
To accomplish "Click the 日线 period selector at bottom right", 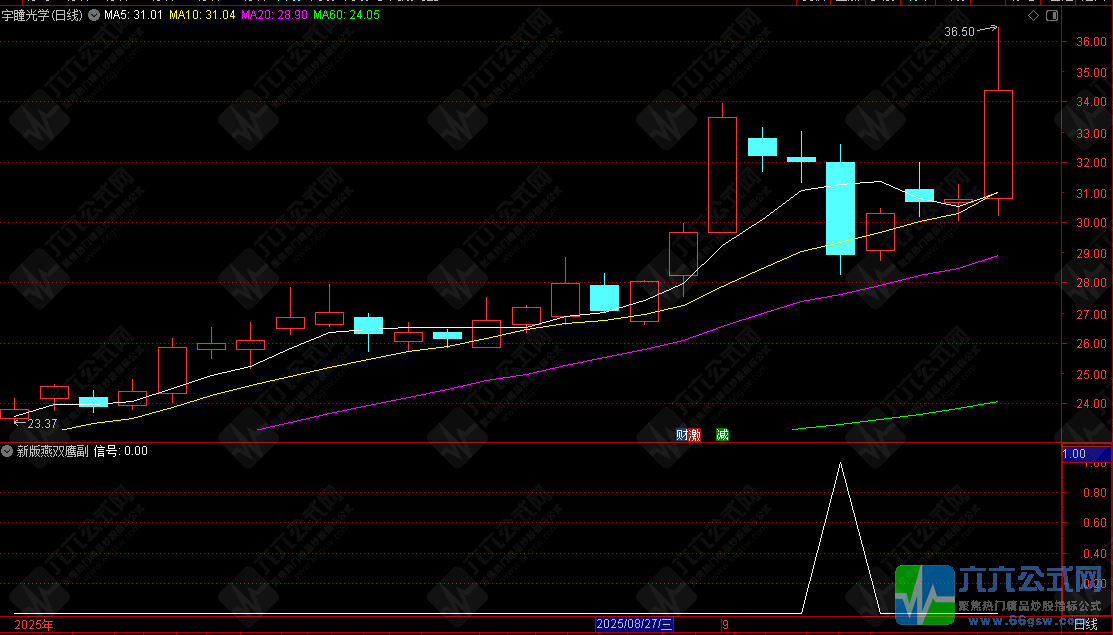I will tap(1086, 624).
